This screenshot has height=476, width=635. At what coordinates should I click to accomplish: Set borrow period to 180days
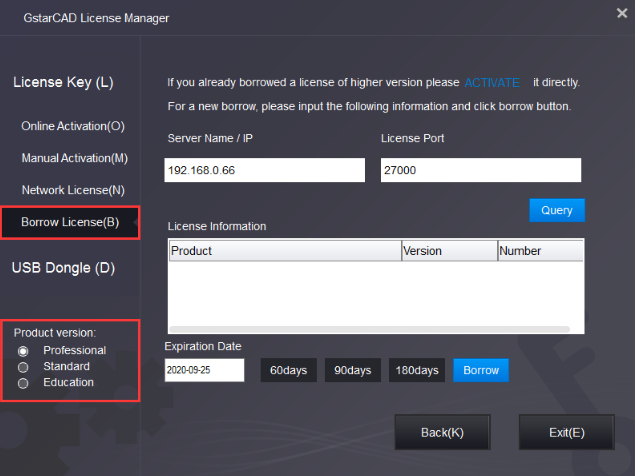pyautogui.click(x=417, y=370)
